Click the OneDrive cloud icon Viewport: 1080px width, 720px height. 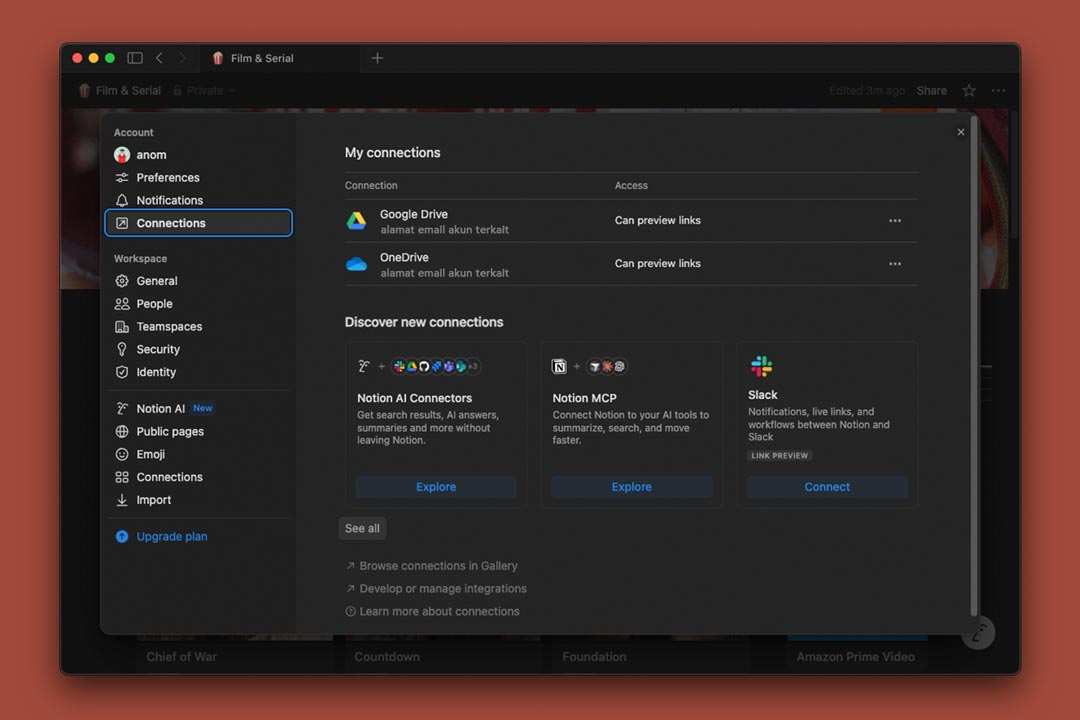point(356,264)
